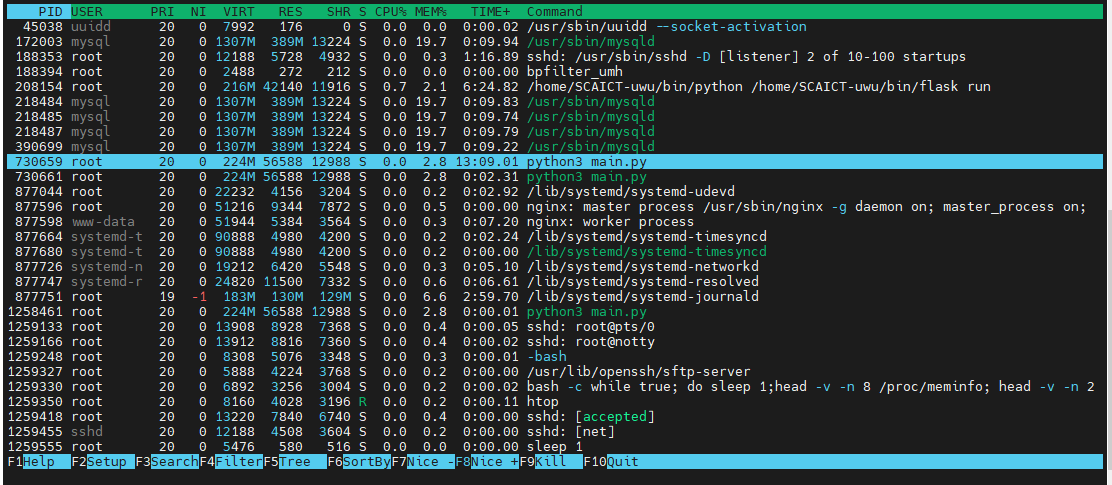This screenshot has height=485, width=1112.
Task: Sort by the CPU% column header
Action: click(x=391, y=11)
